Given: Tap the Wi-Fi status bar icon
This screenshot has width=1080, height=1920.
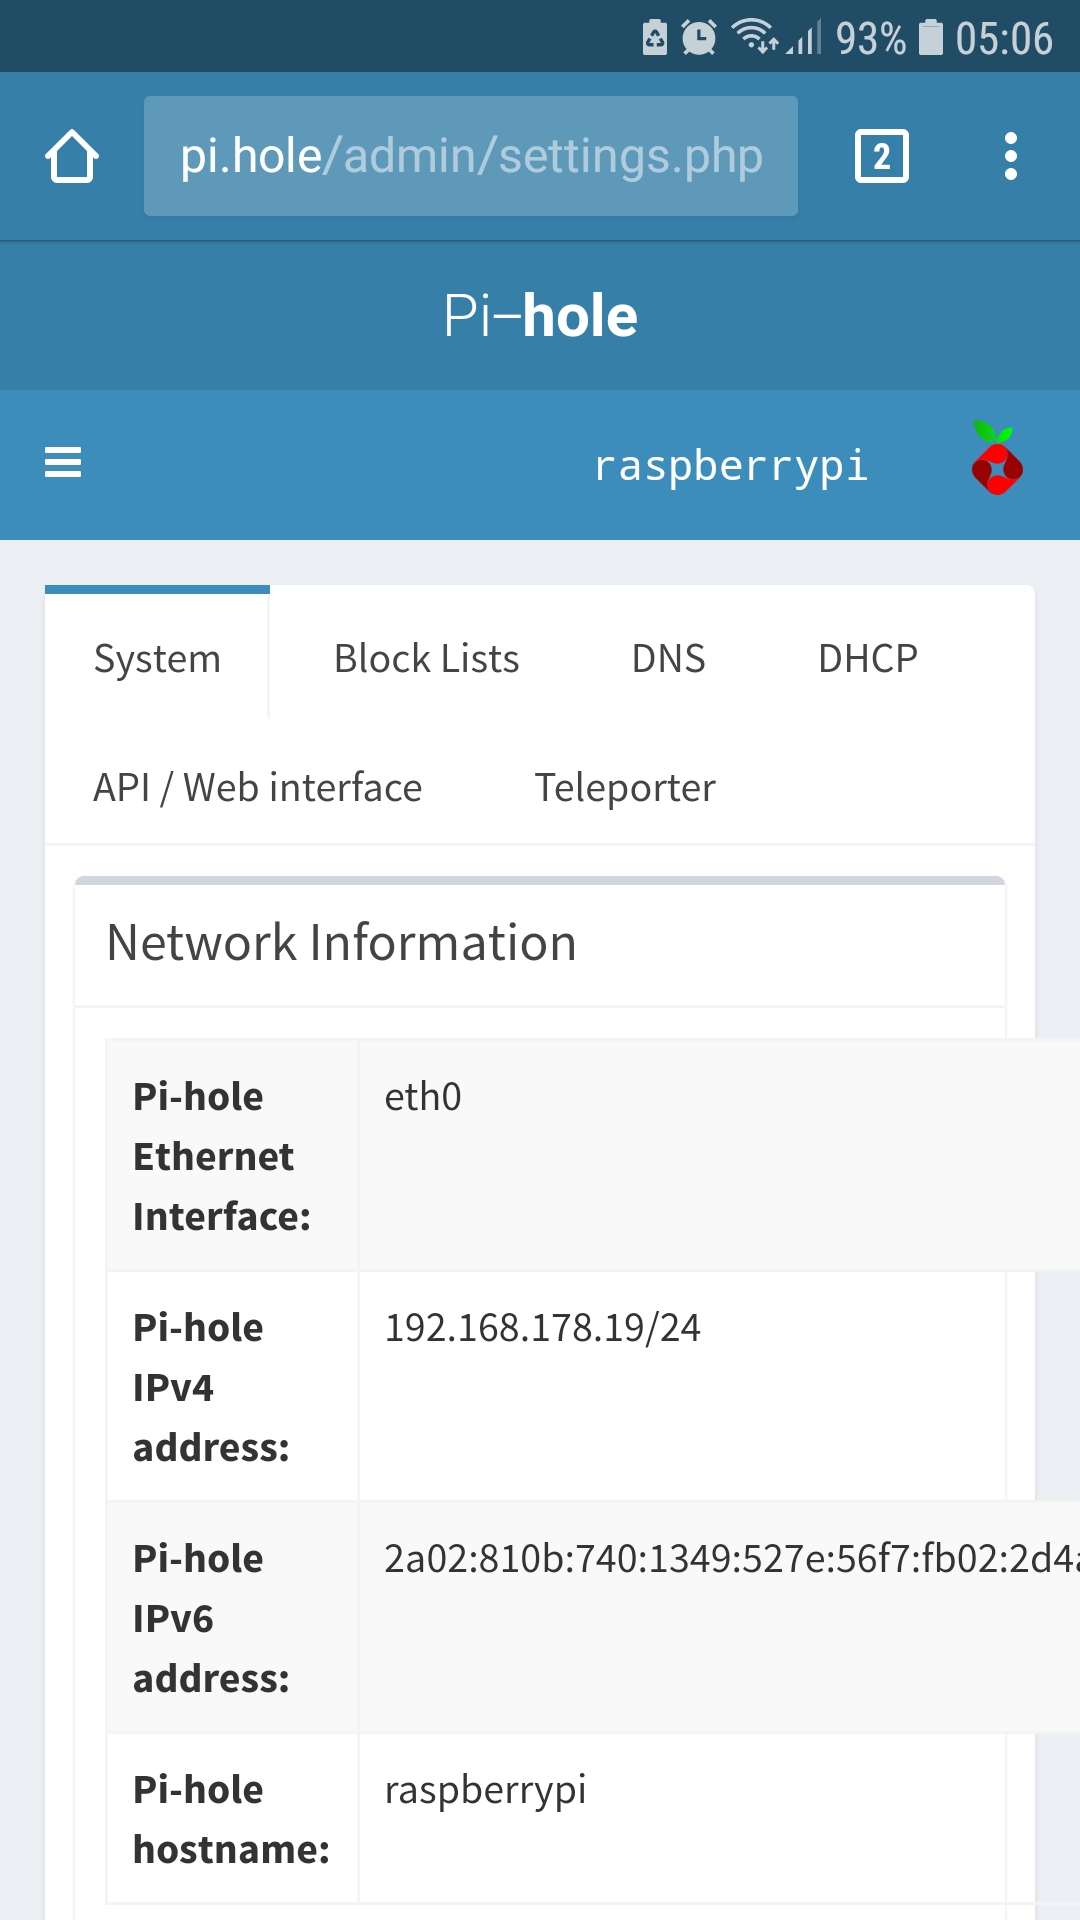Looking at the screenshot, I should (x=755, y=37).
